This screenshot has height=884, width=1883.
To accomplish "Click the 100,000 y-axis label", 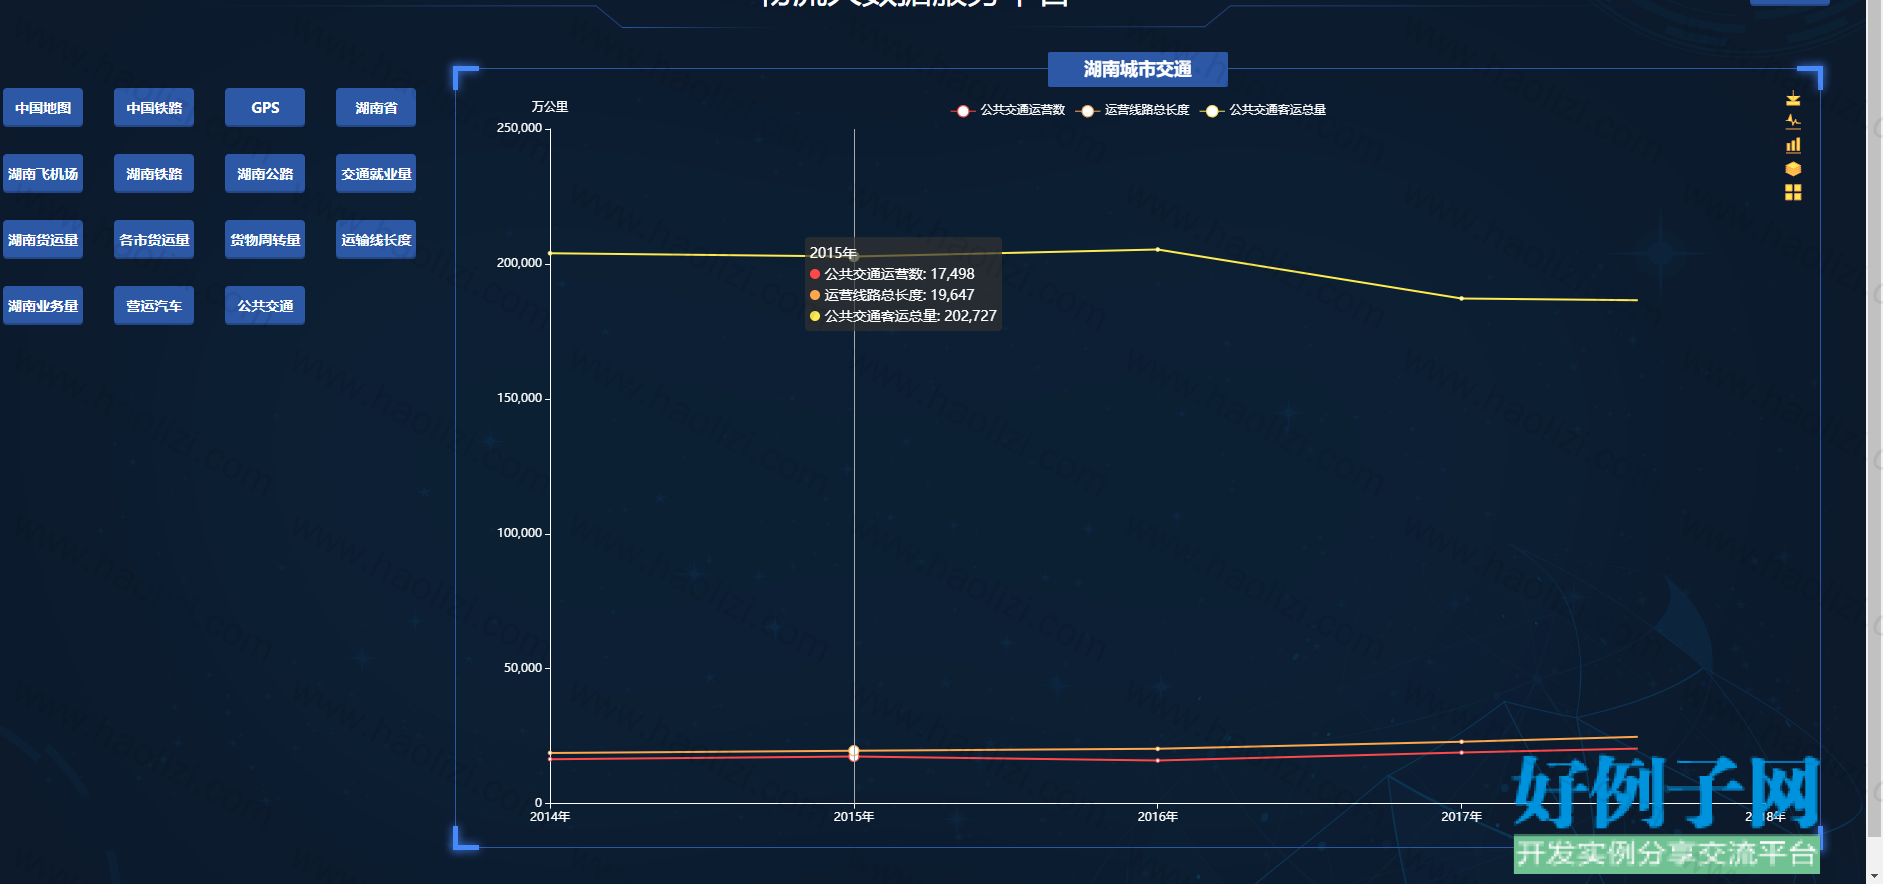I will click(519, 533).
